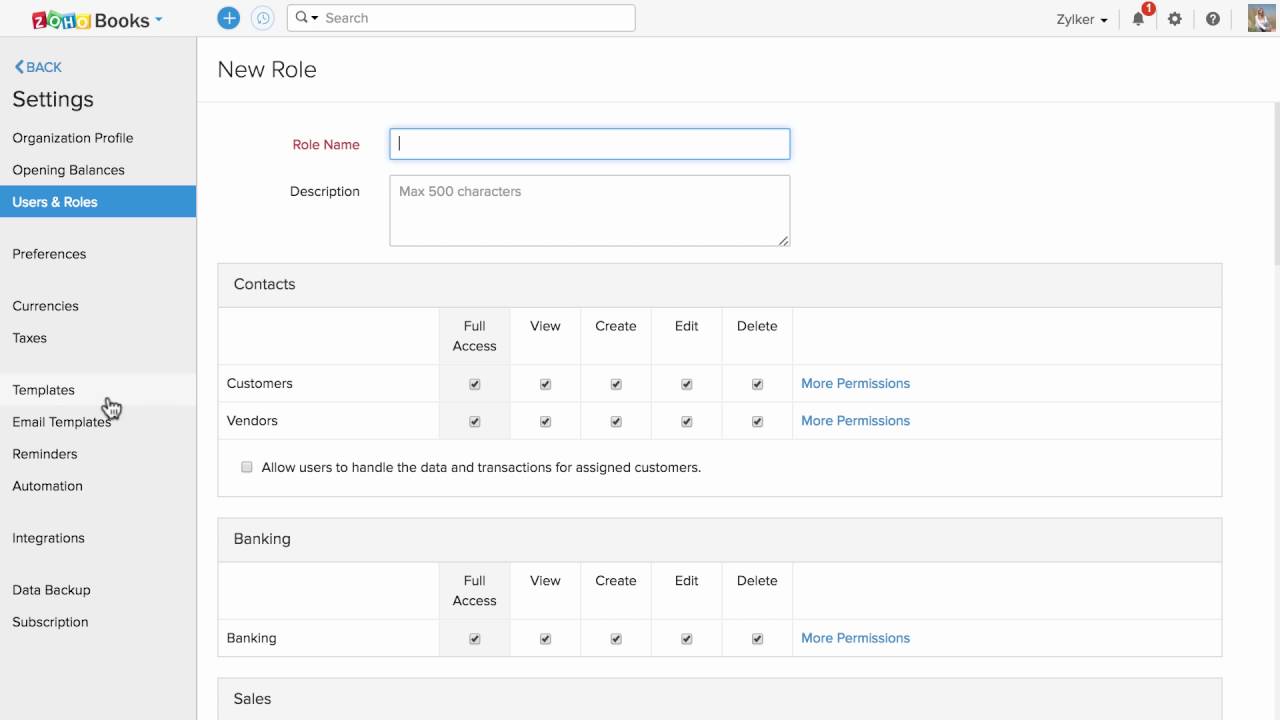The height and width of the screenshot is (720, 1280).
Task: Open the Zoho Books app switcher arrow
Action: point(159,20)
